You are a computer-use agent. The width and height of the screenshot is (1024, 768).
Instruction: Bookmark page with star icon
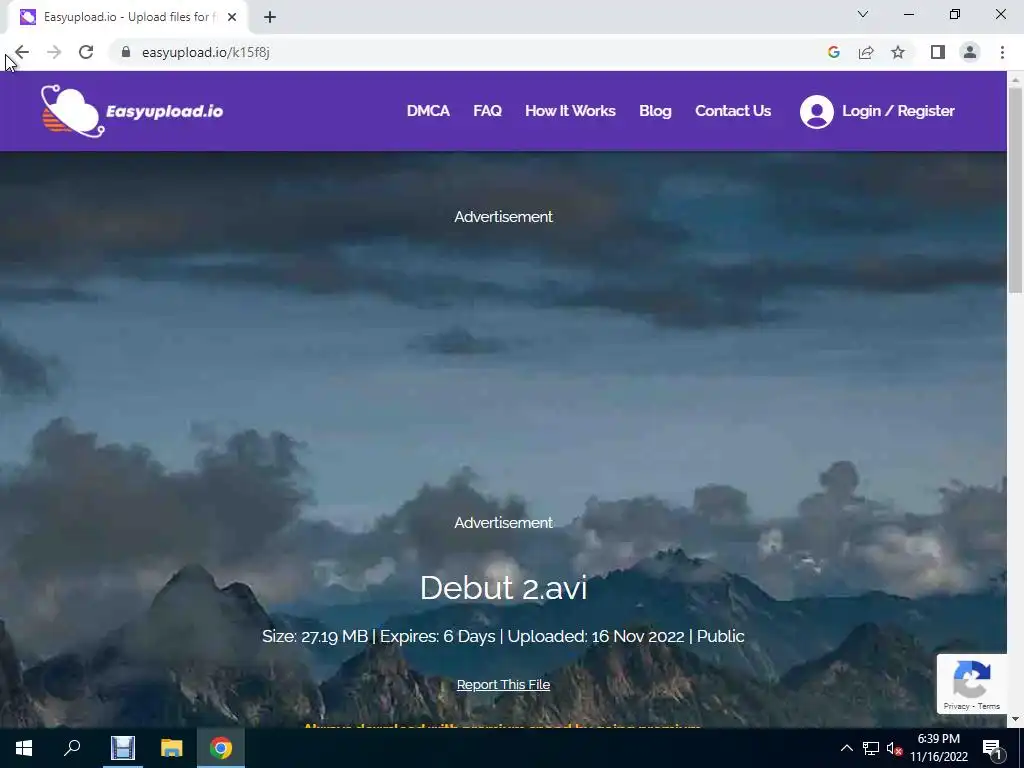pos(898,52)
